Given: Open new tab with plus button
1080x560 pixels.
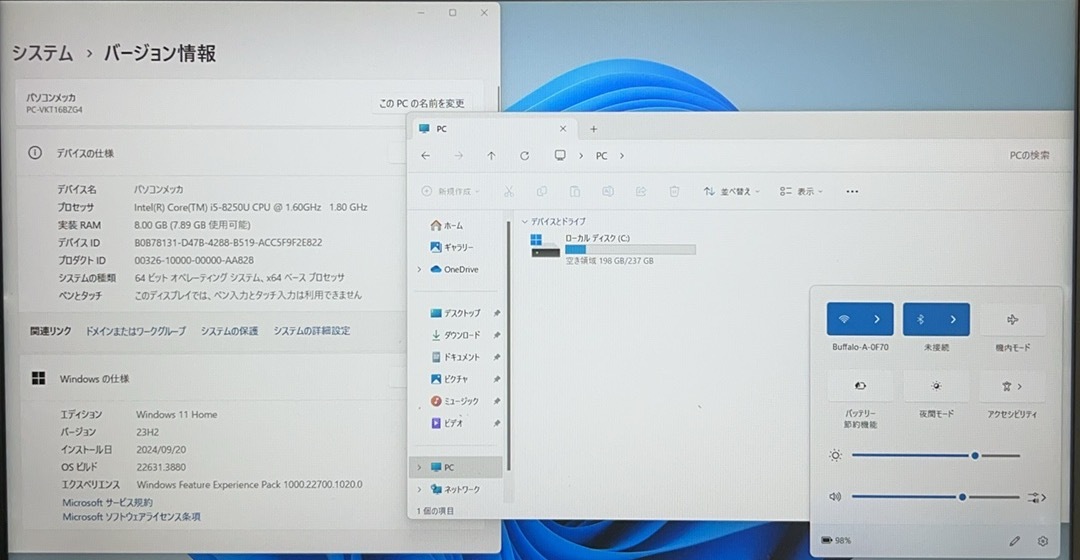Looking at the screenshot, I should tap(593, 129).
